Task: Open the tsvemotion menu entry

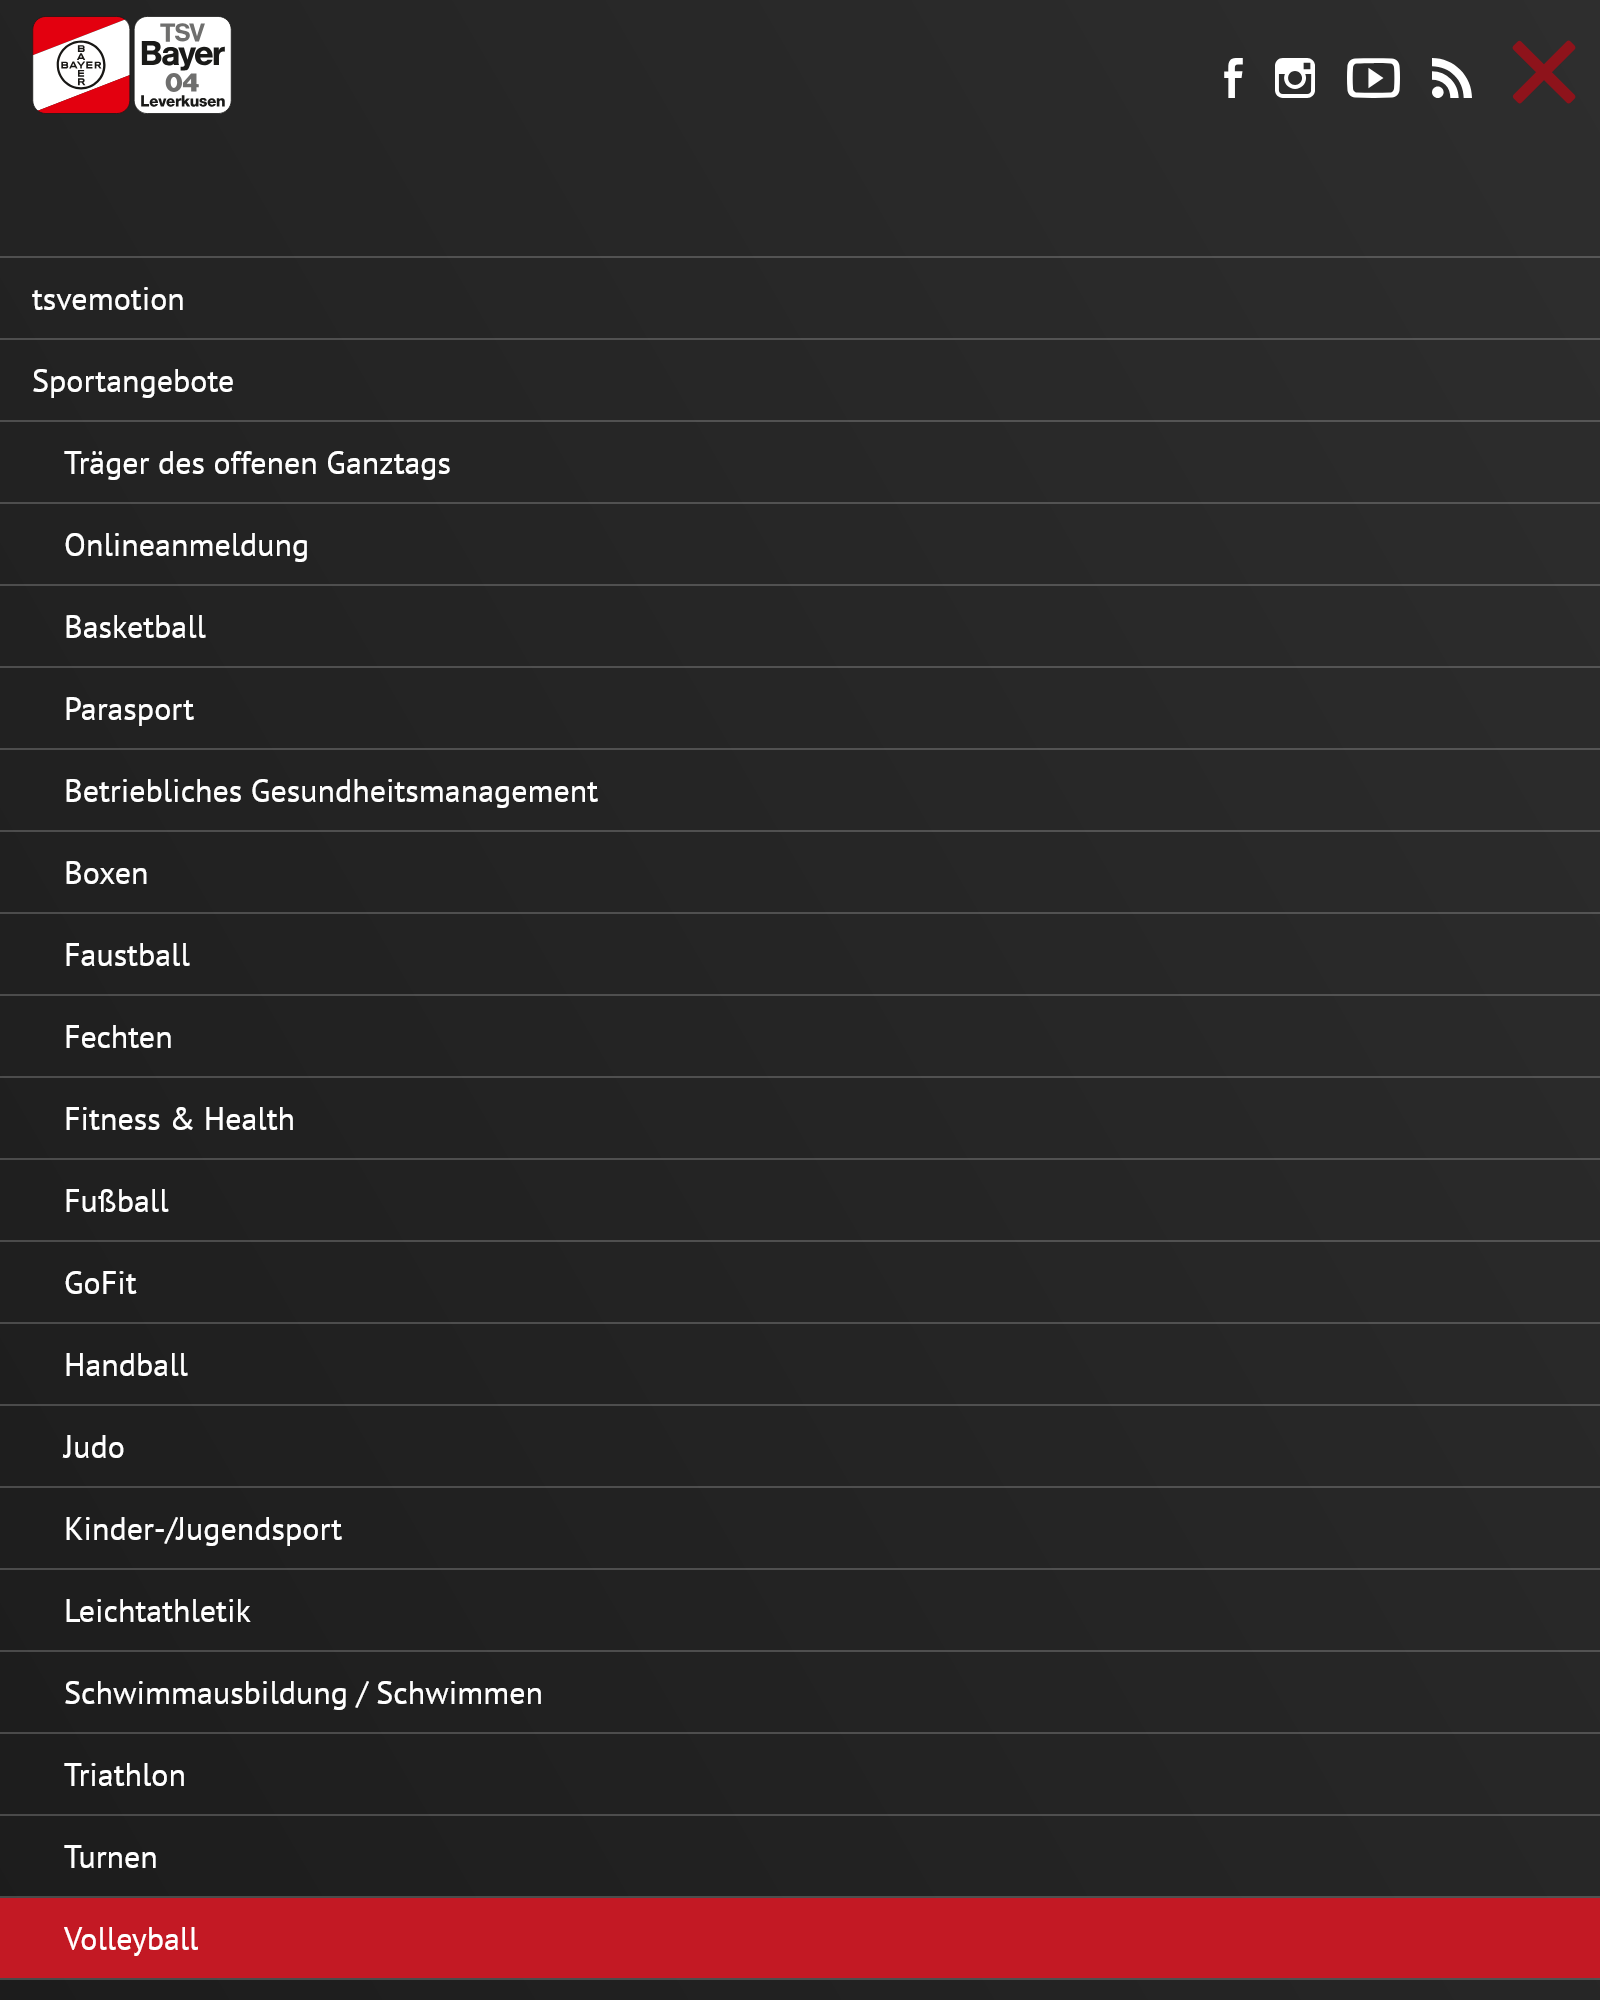Action: pyautogui.click(x=108, y=299)
